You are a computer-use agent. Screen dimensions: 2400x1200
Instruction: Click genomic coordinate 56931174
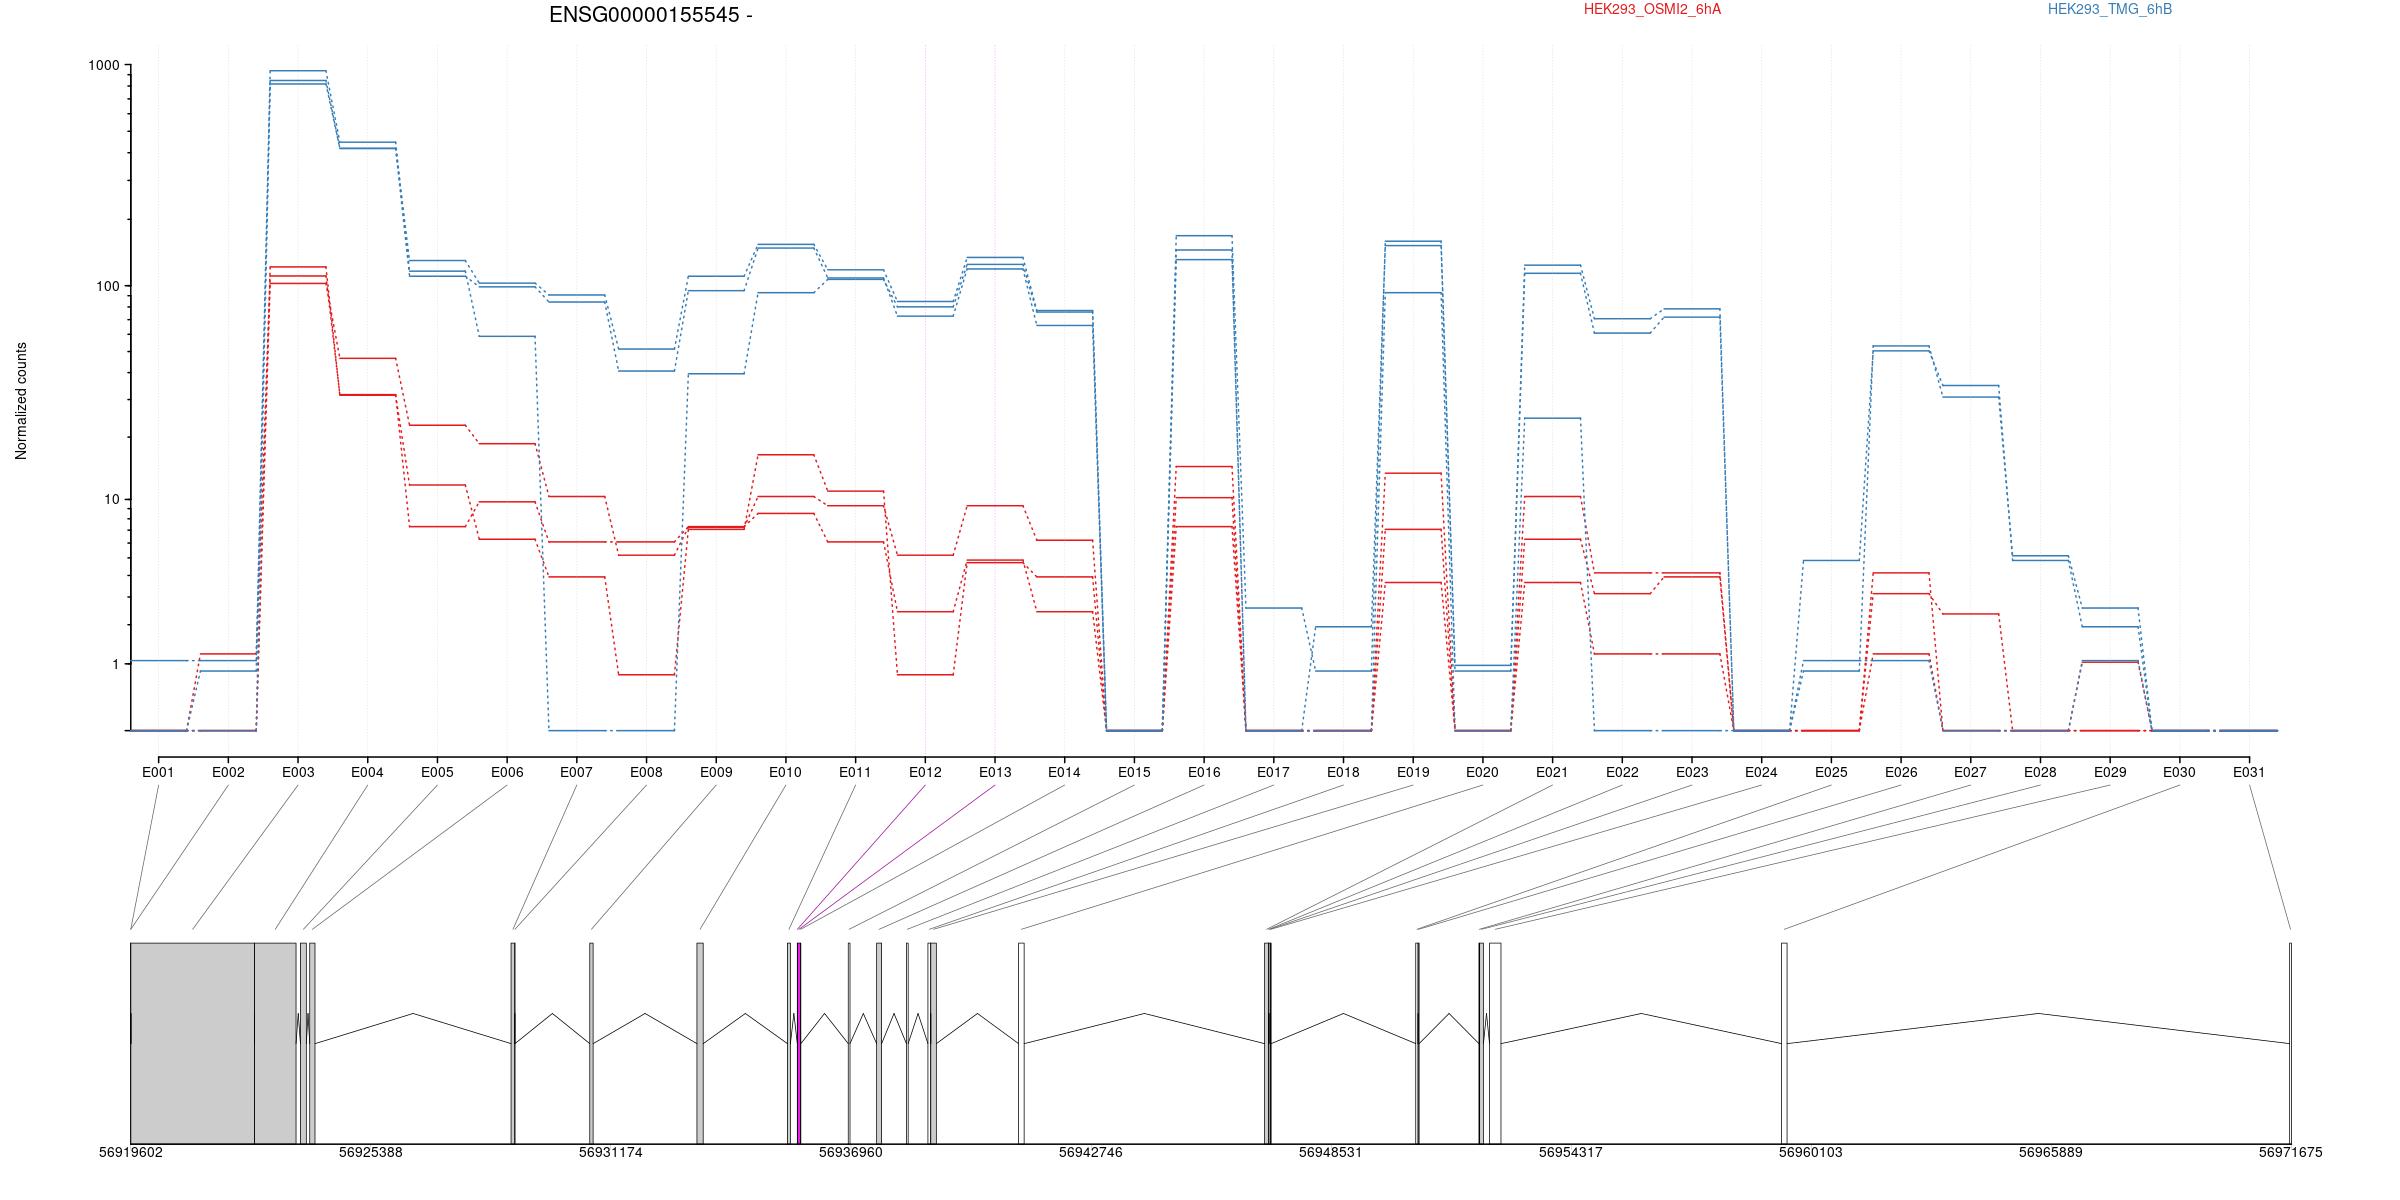click(611, 1152)
